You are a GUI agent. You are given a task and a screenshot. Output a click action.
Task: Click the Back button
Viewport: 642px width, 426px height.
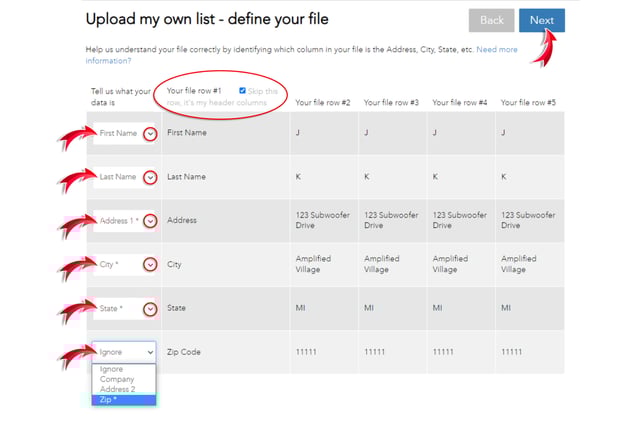(491, 20)
